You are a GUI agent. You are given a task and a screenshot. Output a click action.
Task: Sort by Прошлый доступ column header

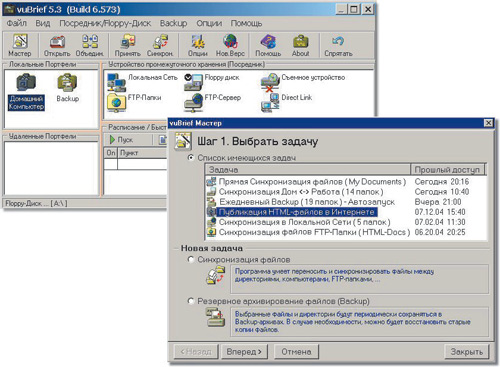click(447, 169)
